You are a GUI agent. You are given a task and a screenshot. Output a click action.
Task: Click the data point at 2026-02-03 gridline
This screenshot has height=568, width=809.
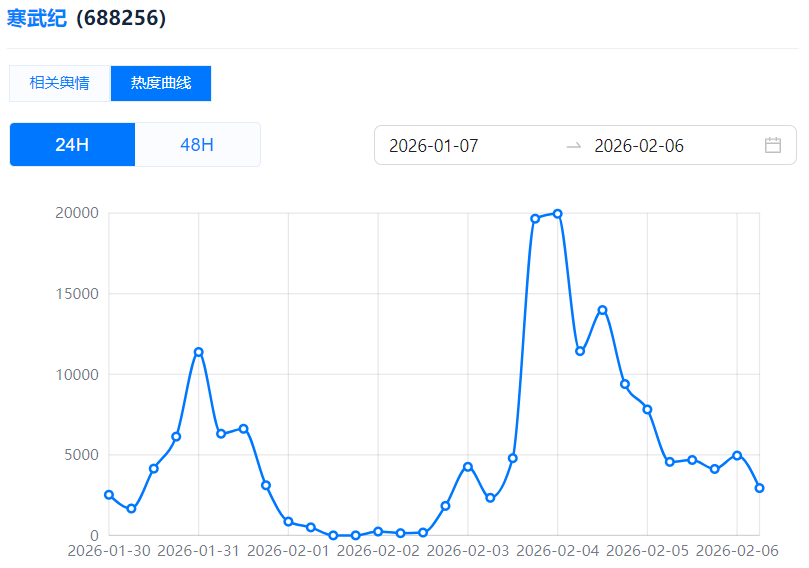coord(468,467)
